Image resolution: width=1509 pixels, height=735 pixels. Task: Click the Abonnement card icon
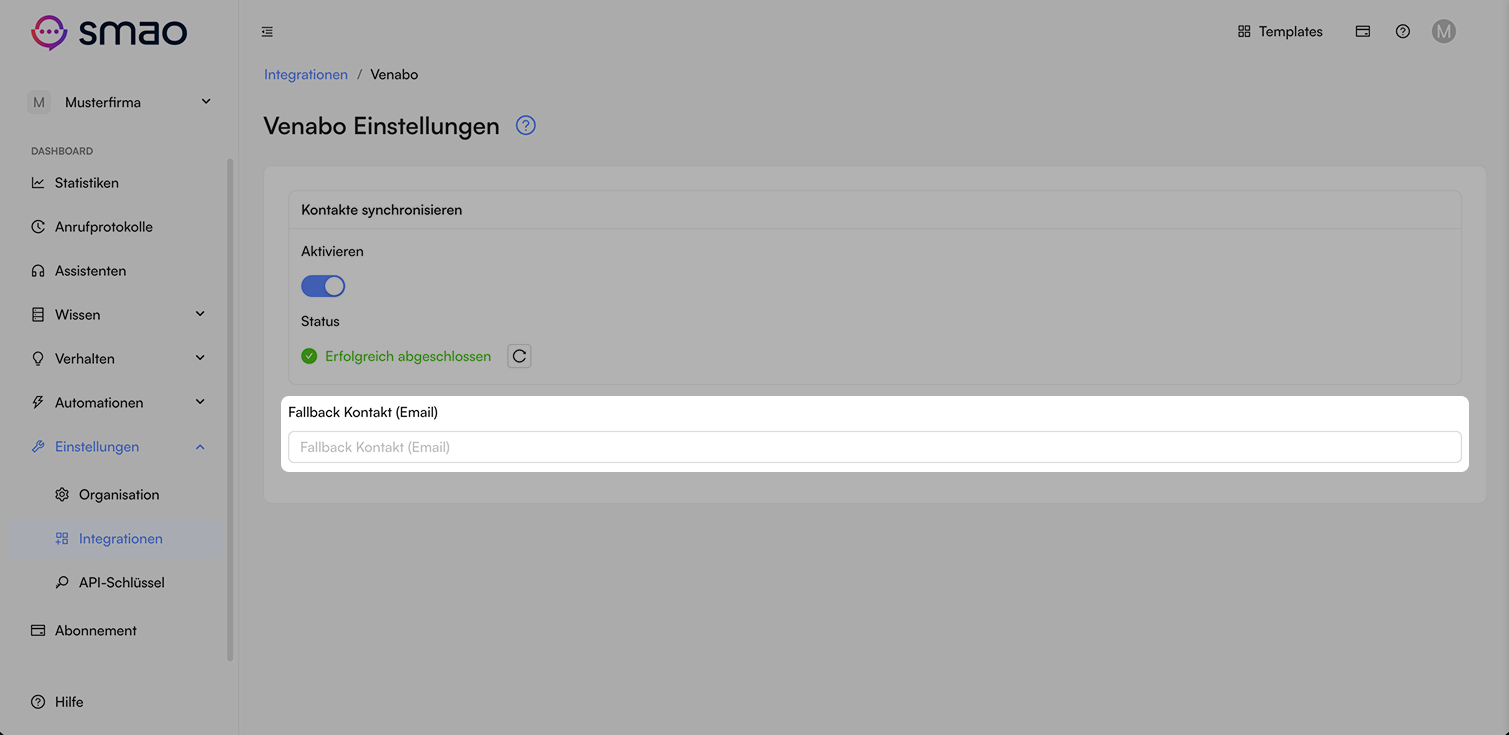coord(38,631)
